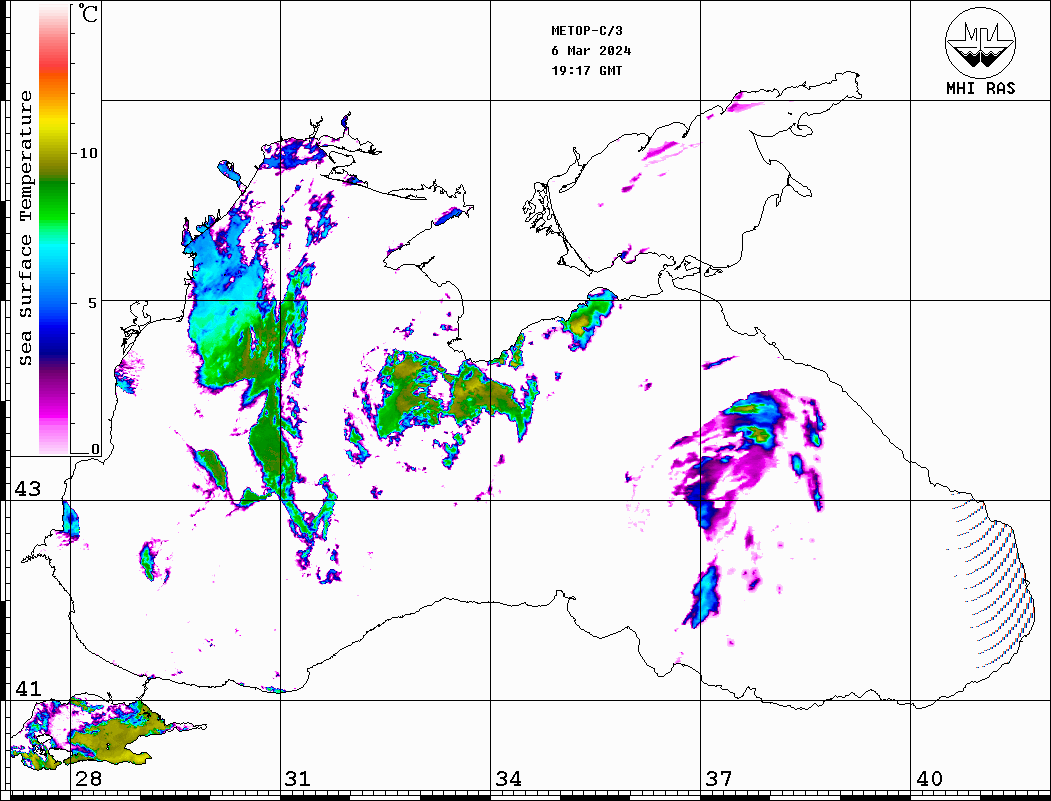Click the '10' legend tick value

tap(88, 153)
